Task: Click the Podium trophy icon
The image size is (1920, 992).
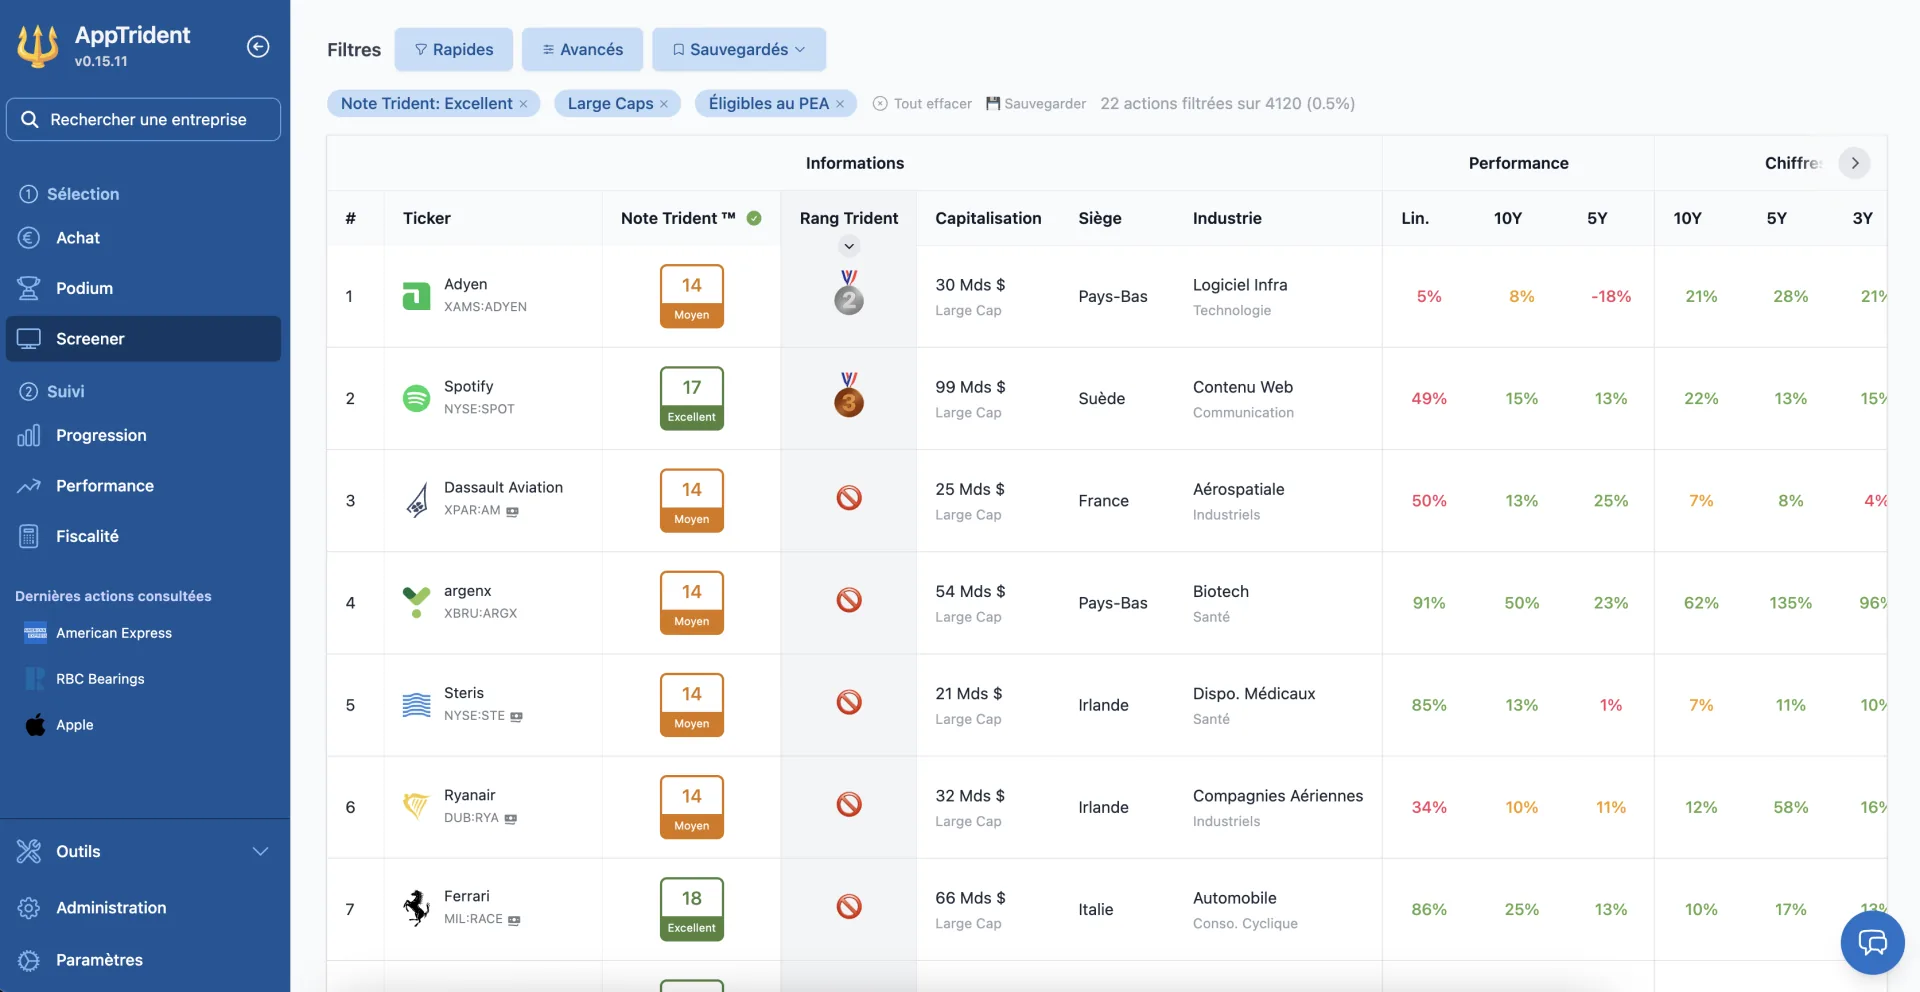Action: 29,288
